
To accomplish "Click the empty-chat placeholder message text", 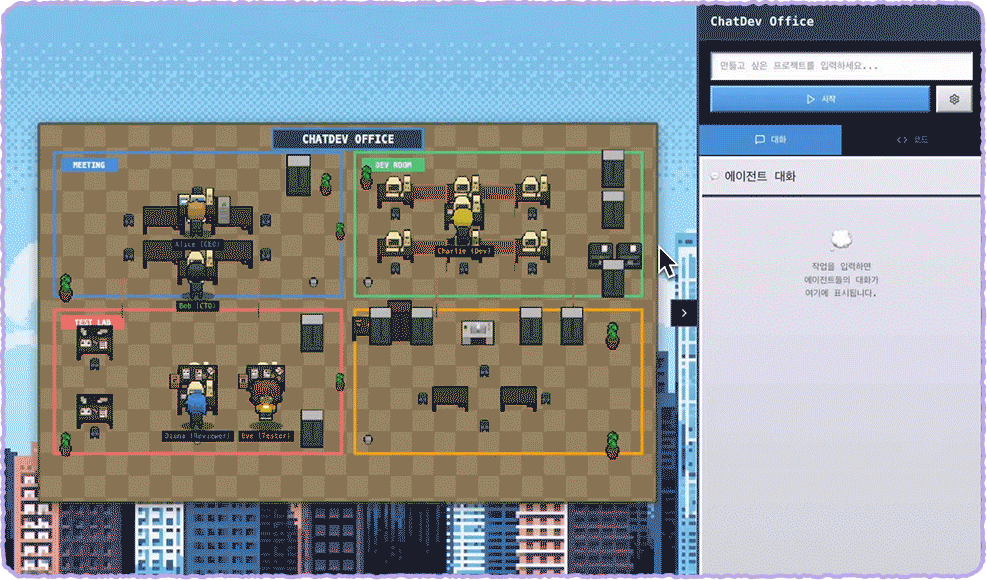I will tap(841, 280).
